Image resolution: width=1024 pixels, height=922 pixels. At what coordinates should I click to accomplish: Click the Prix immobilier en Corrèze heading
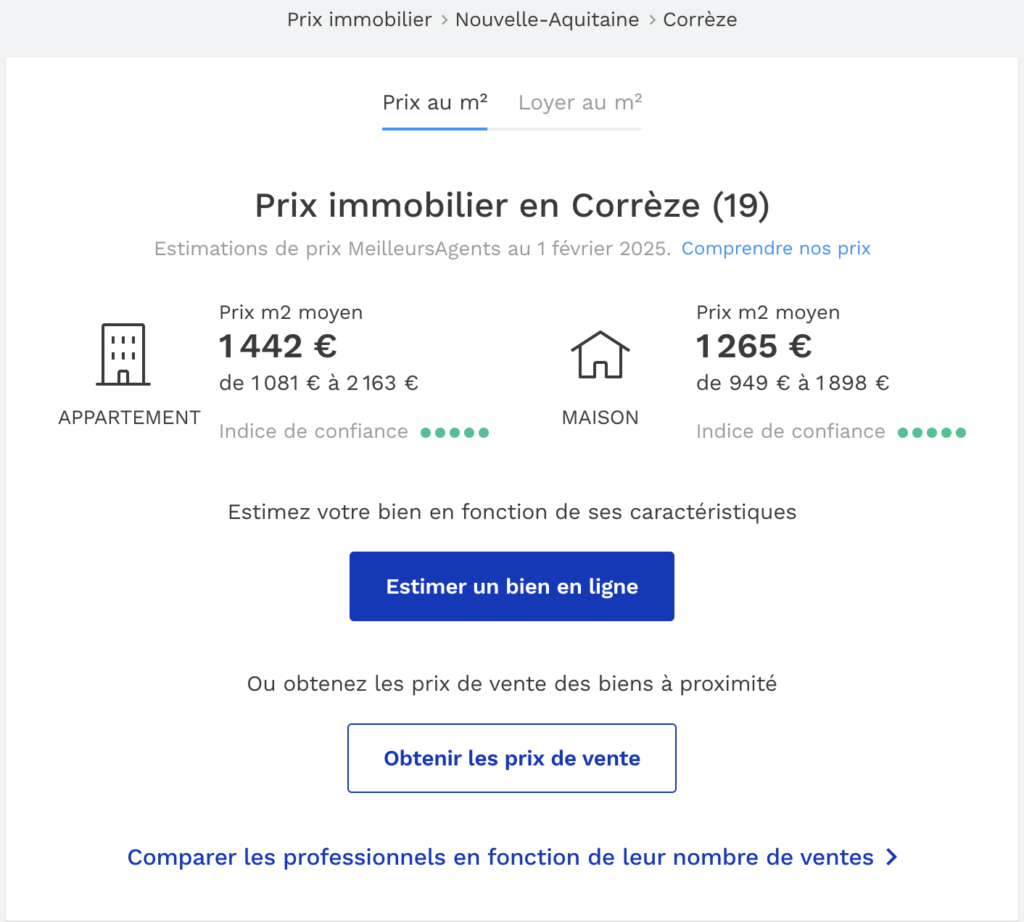click(512, 205)
